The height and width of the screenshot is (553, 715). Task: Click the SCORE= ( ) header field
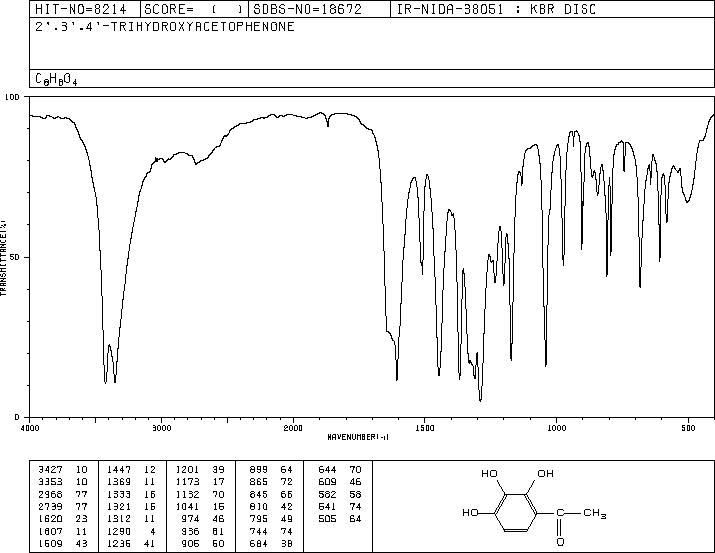click(x=194, y=9)
